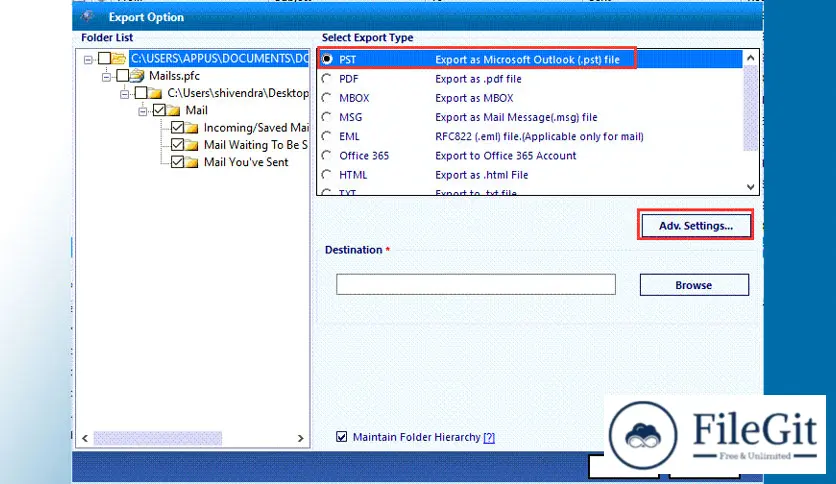Screen dimensions: 836x484
Task: Select the C:\USERS\APPUS\DOCUMENTS tree item
Action: point(219,58)
